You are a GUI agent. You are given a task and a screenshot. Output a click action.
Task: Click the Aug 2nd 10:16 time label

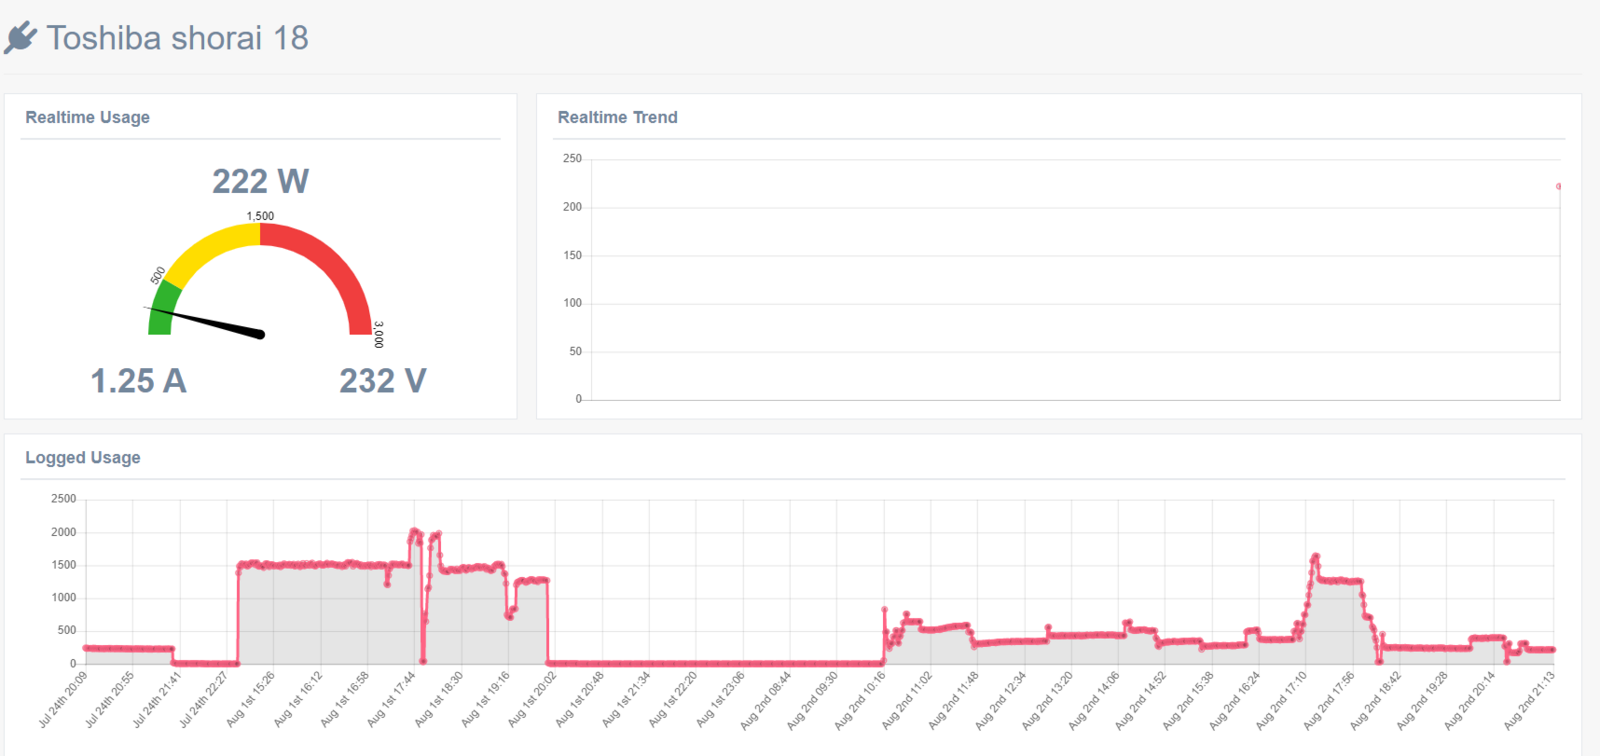(x=860, y=700)
